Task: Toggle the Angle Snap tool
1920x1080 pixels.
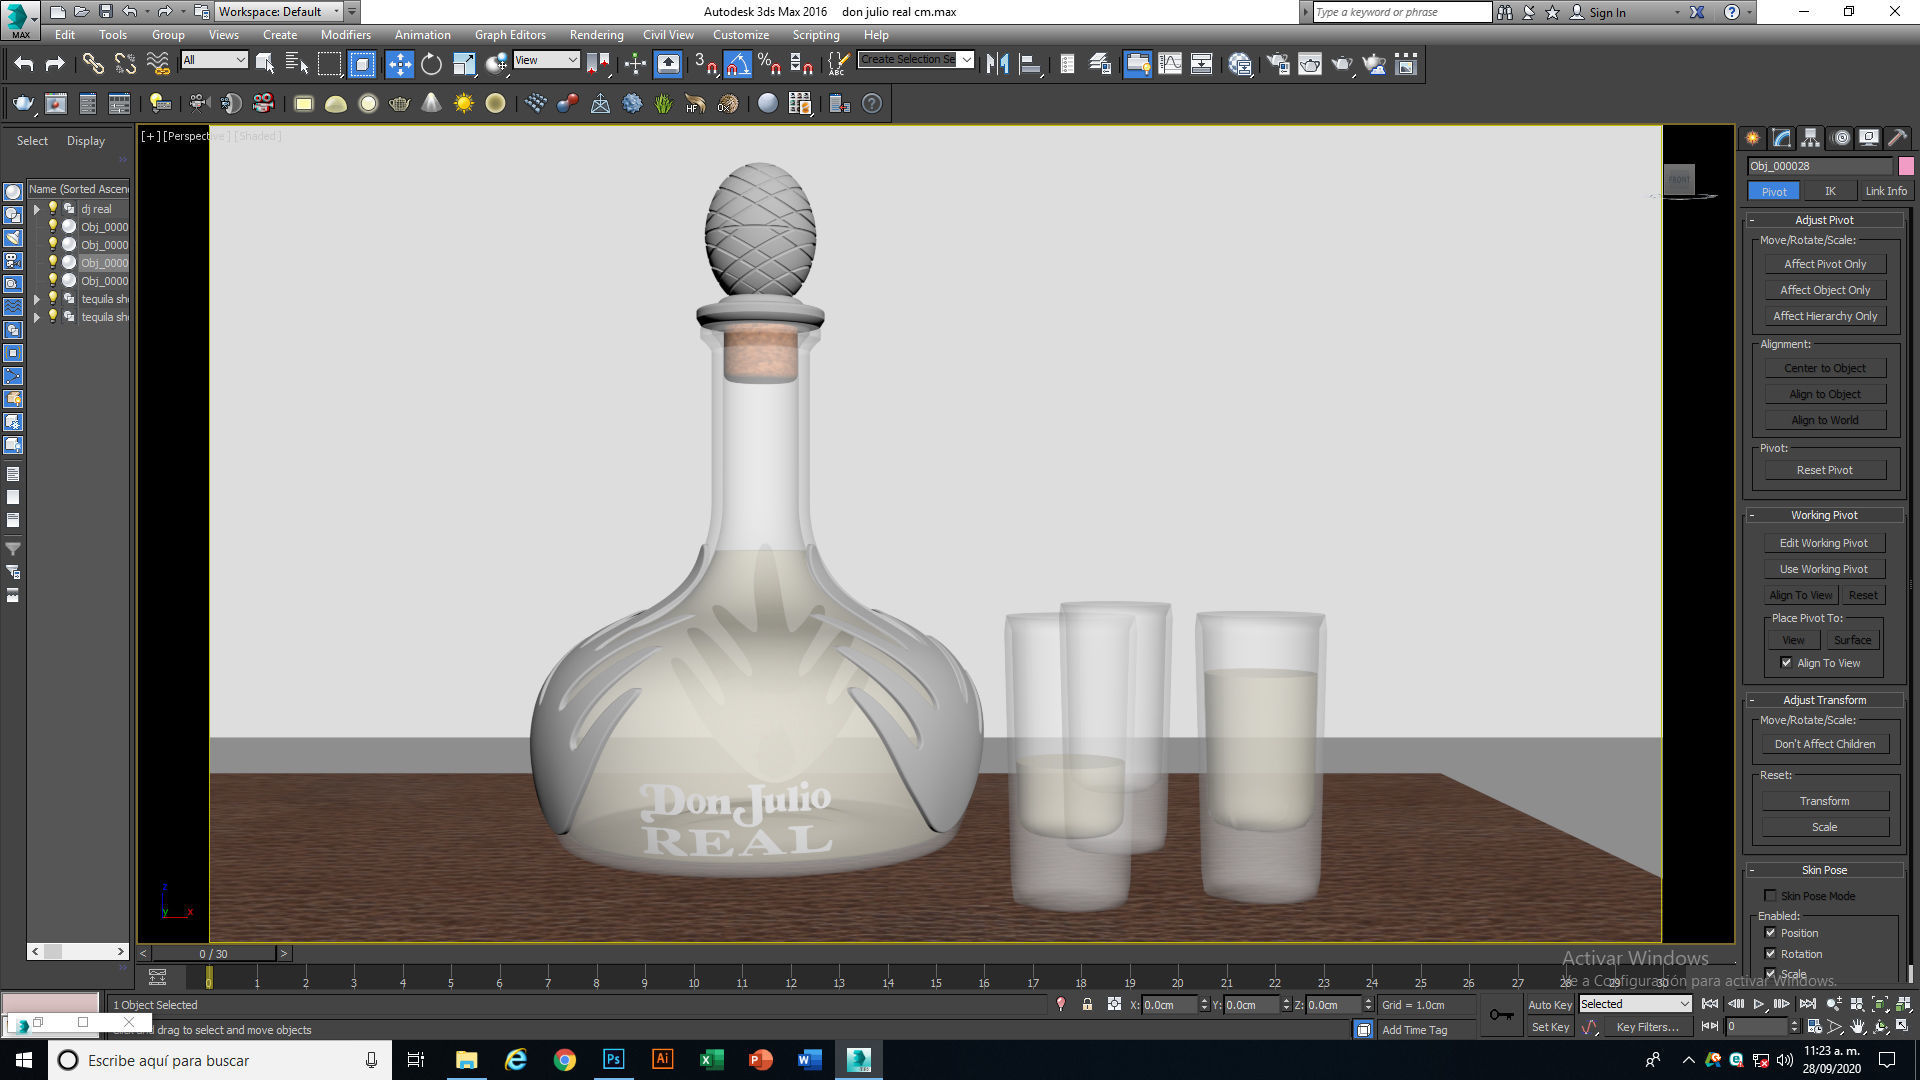Action: click(737, 64)
